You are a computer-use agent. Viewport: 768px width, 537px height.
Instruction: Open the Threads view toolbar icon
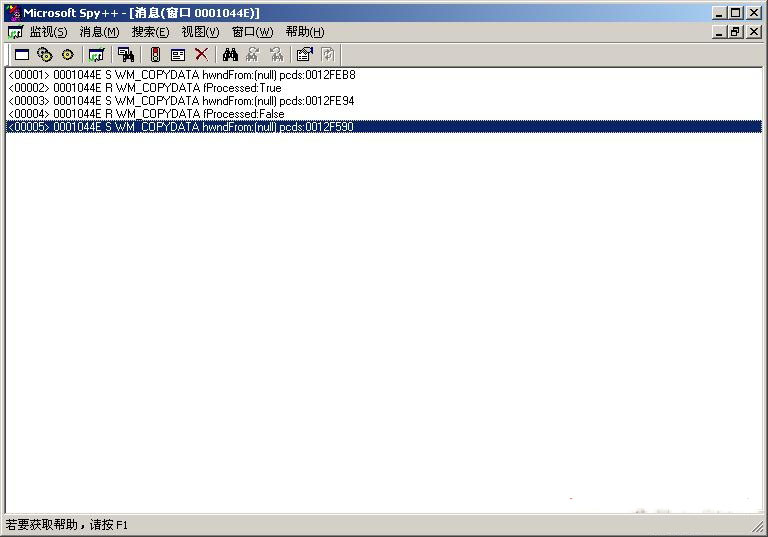pyautogui.click(x=68, y=54)
